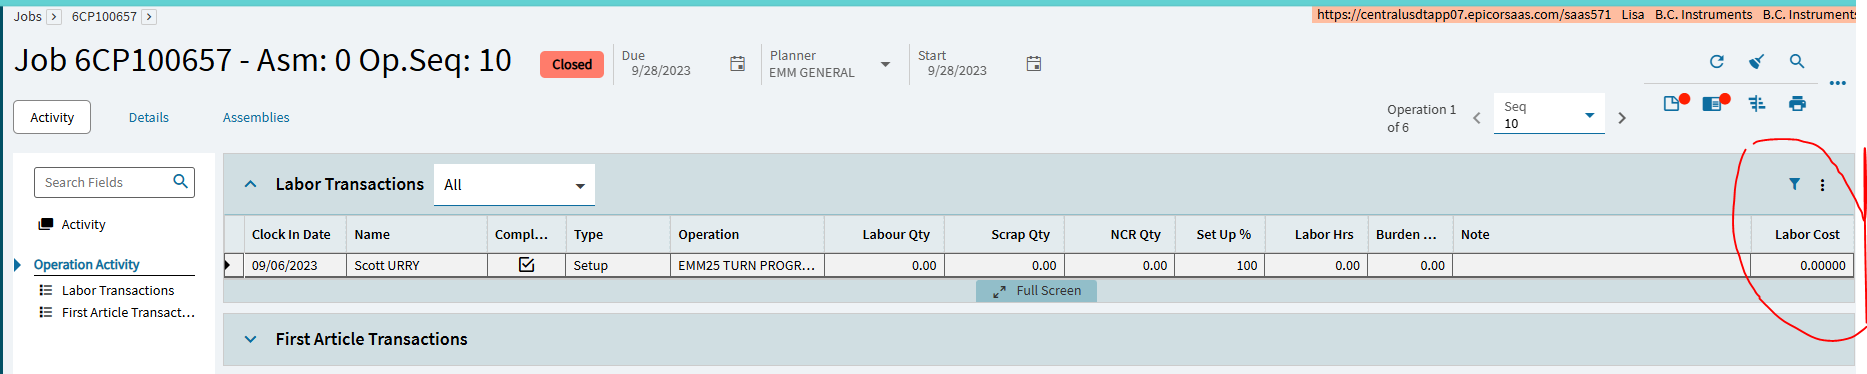The width and height of the screenshot is (1867, 374).
Task: Open the All filter dropdown in Labor Transactions
Action: pyautogui.click(x=514, y=185)
